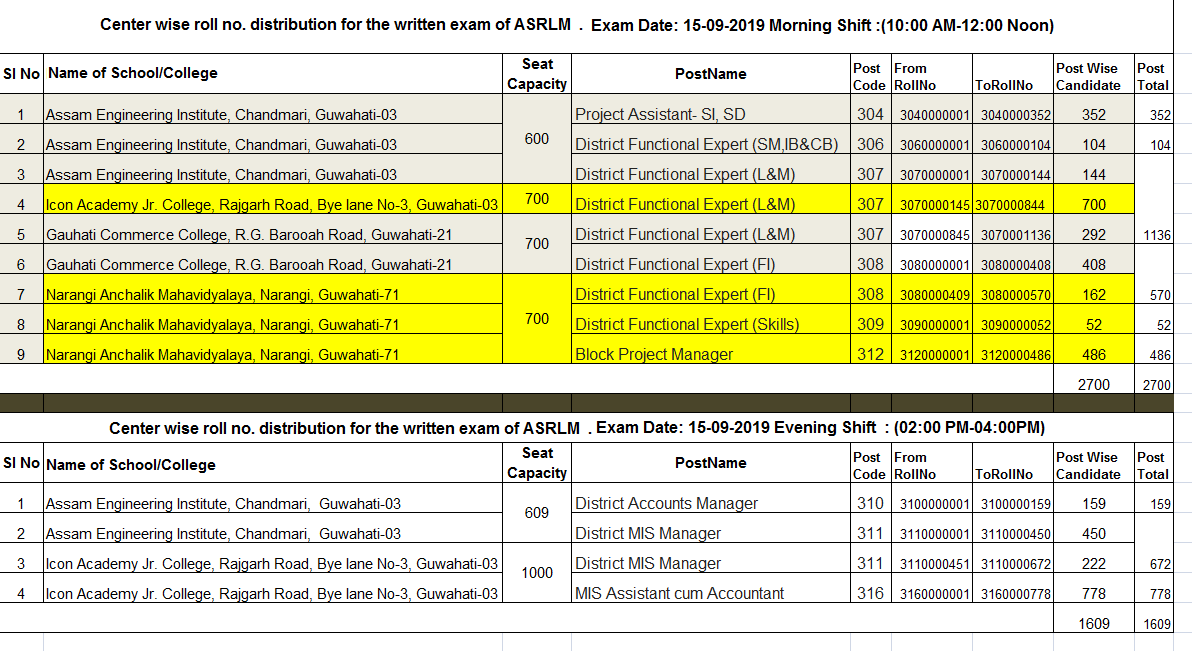Click the Gauhati Commerce College cell in row 6
The image size is (1192, 660).
tap(273, 259)
